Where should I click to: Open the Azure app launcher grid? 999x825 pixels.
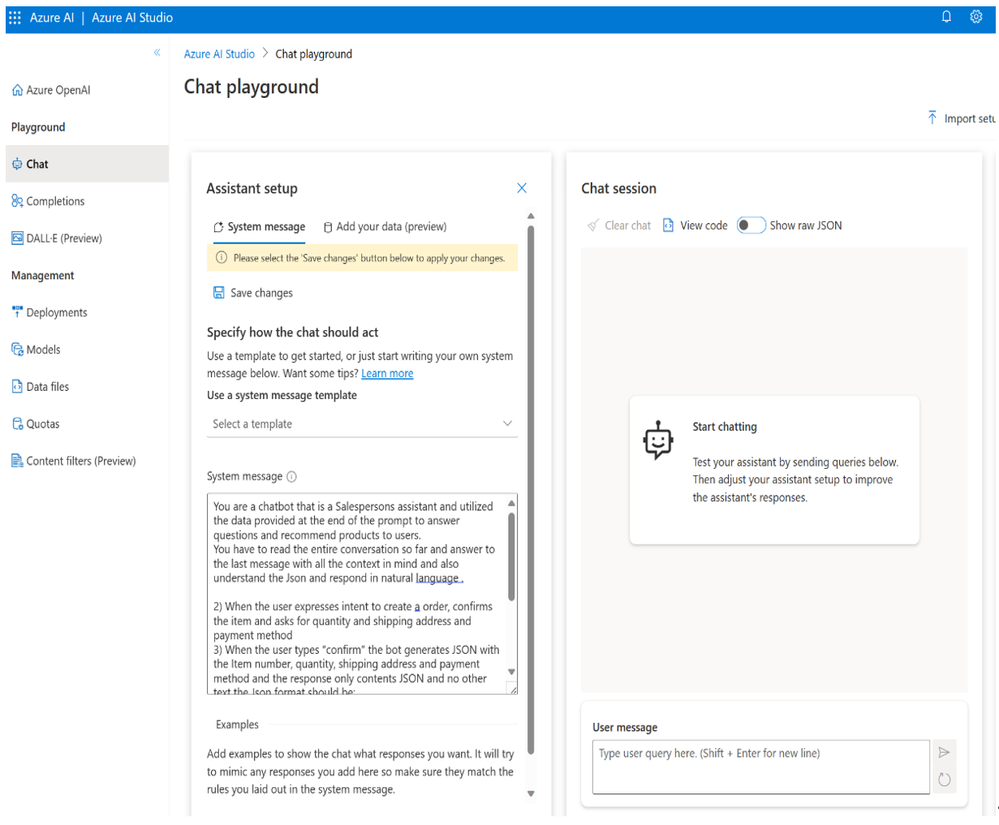point(15,18)
